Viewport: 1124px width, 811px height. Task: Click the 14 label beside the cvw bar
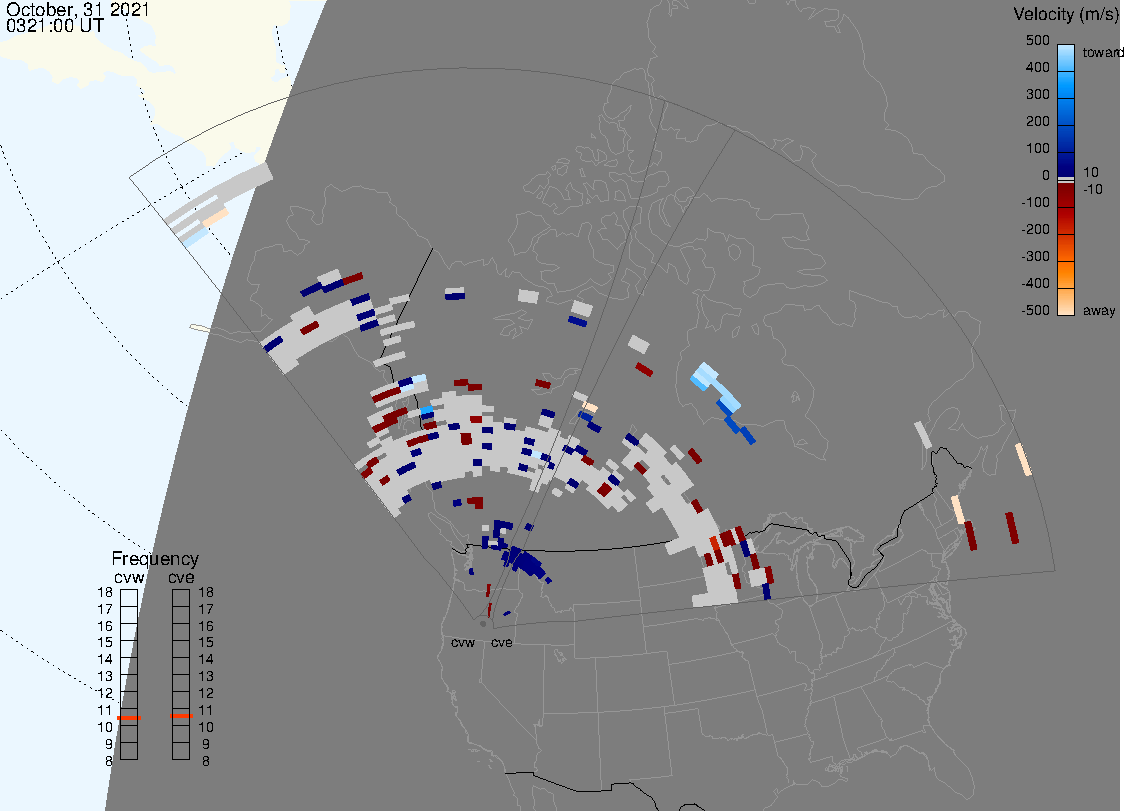coord(105,660)
